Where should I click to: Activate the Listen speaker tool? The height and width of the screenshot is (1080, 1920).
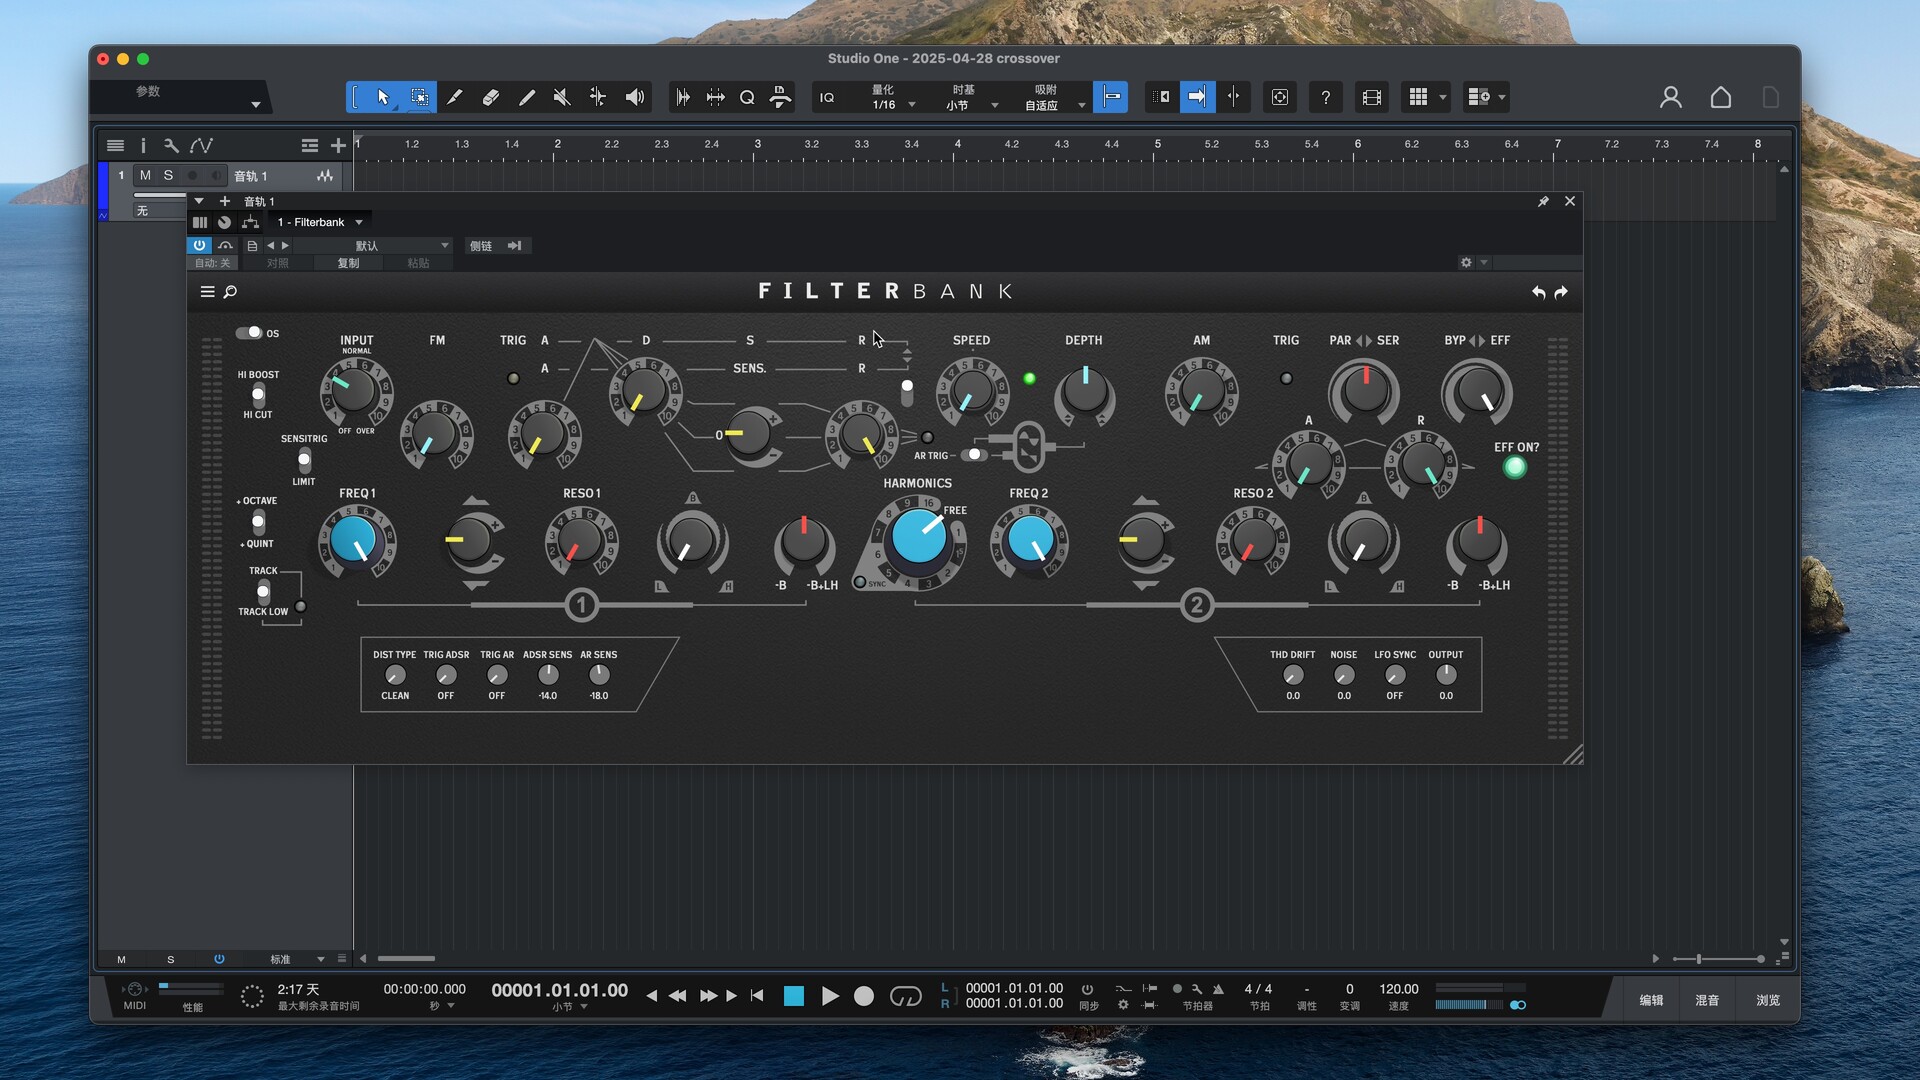pyautogui.click(x=634, y=97)
